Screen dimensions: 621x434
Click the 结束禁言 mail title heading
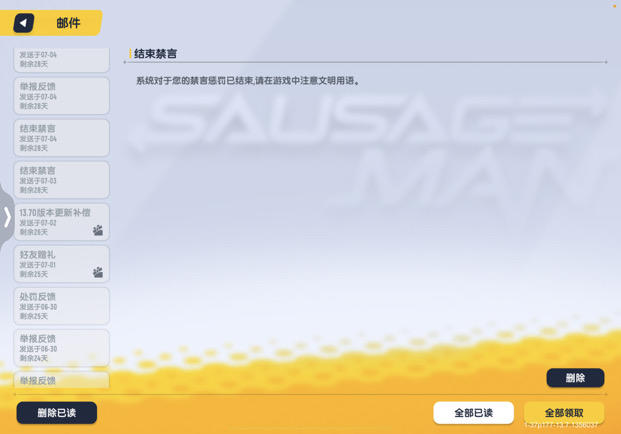(x=155, y=53)
